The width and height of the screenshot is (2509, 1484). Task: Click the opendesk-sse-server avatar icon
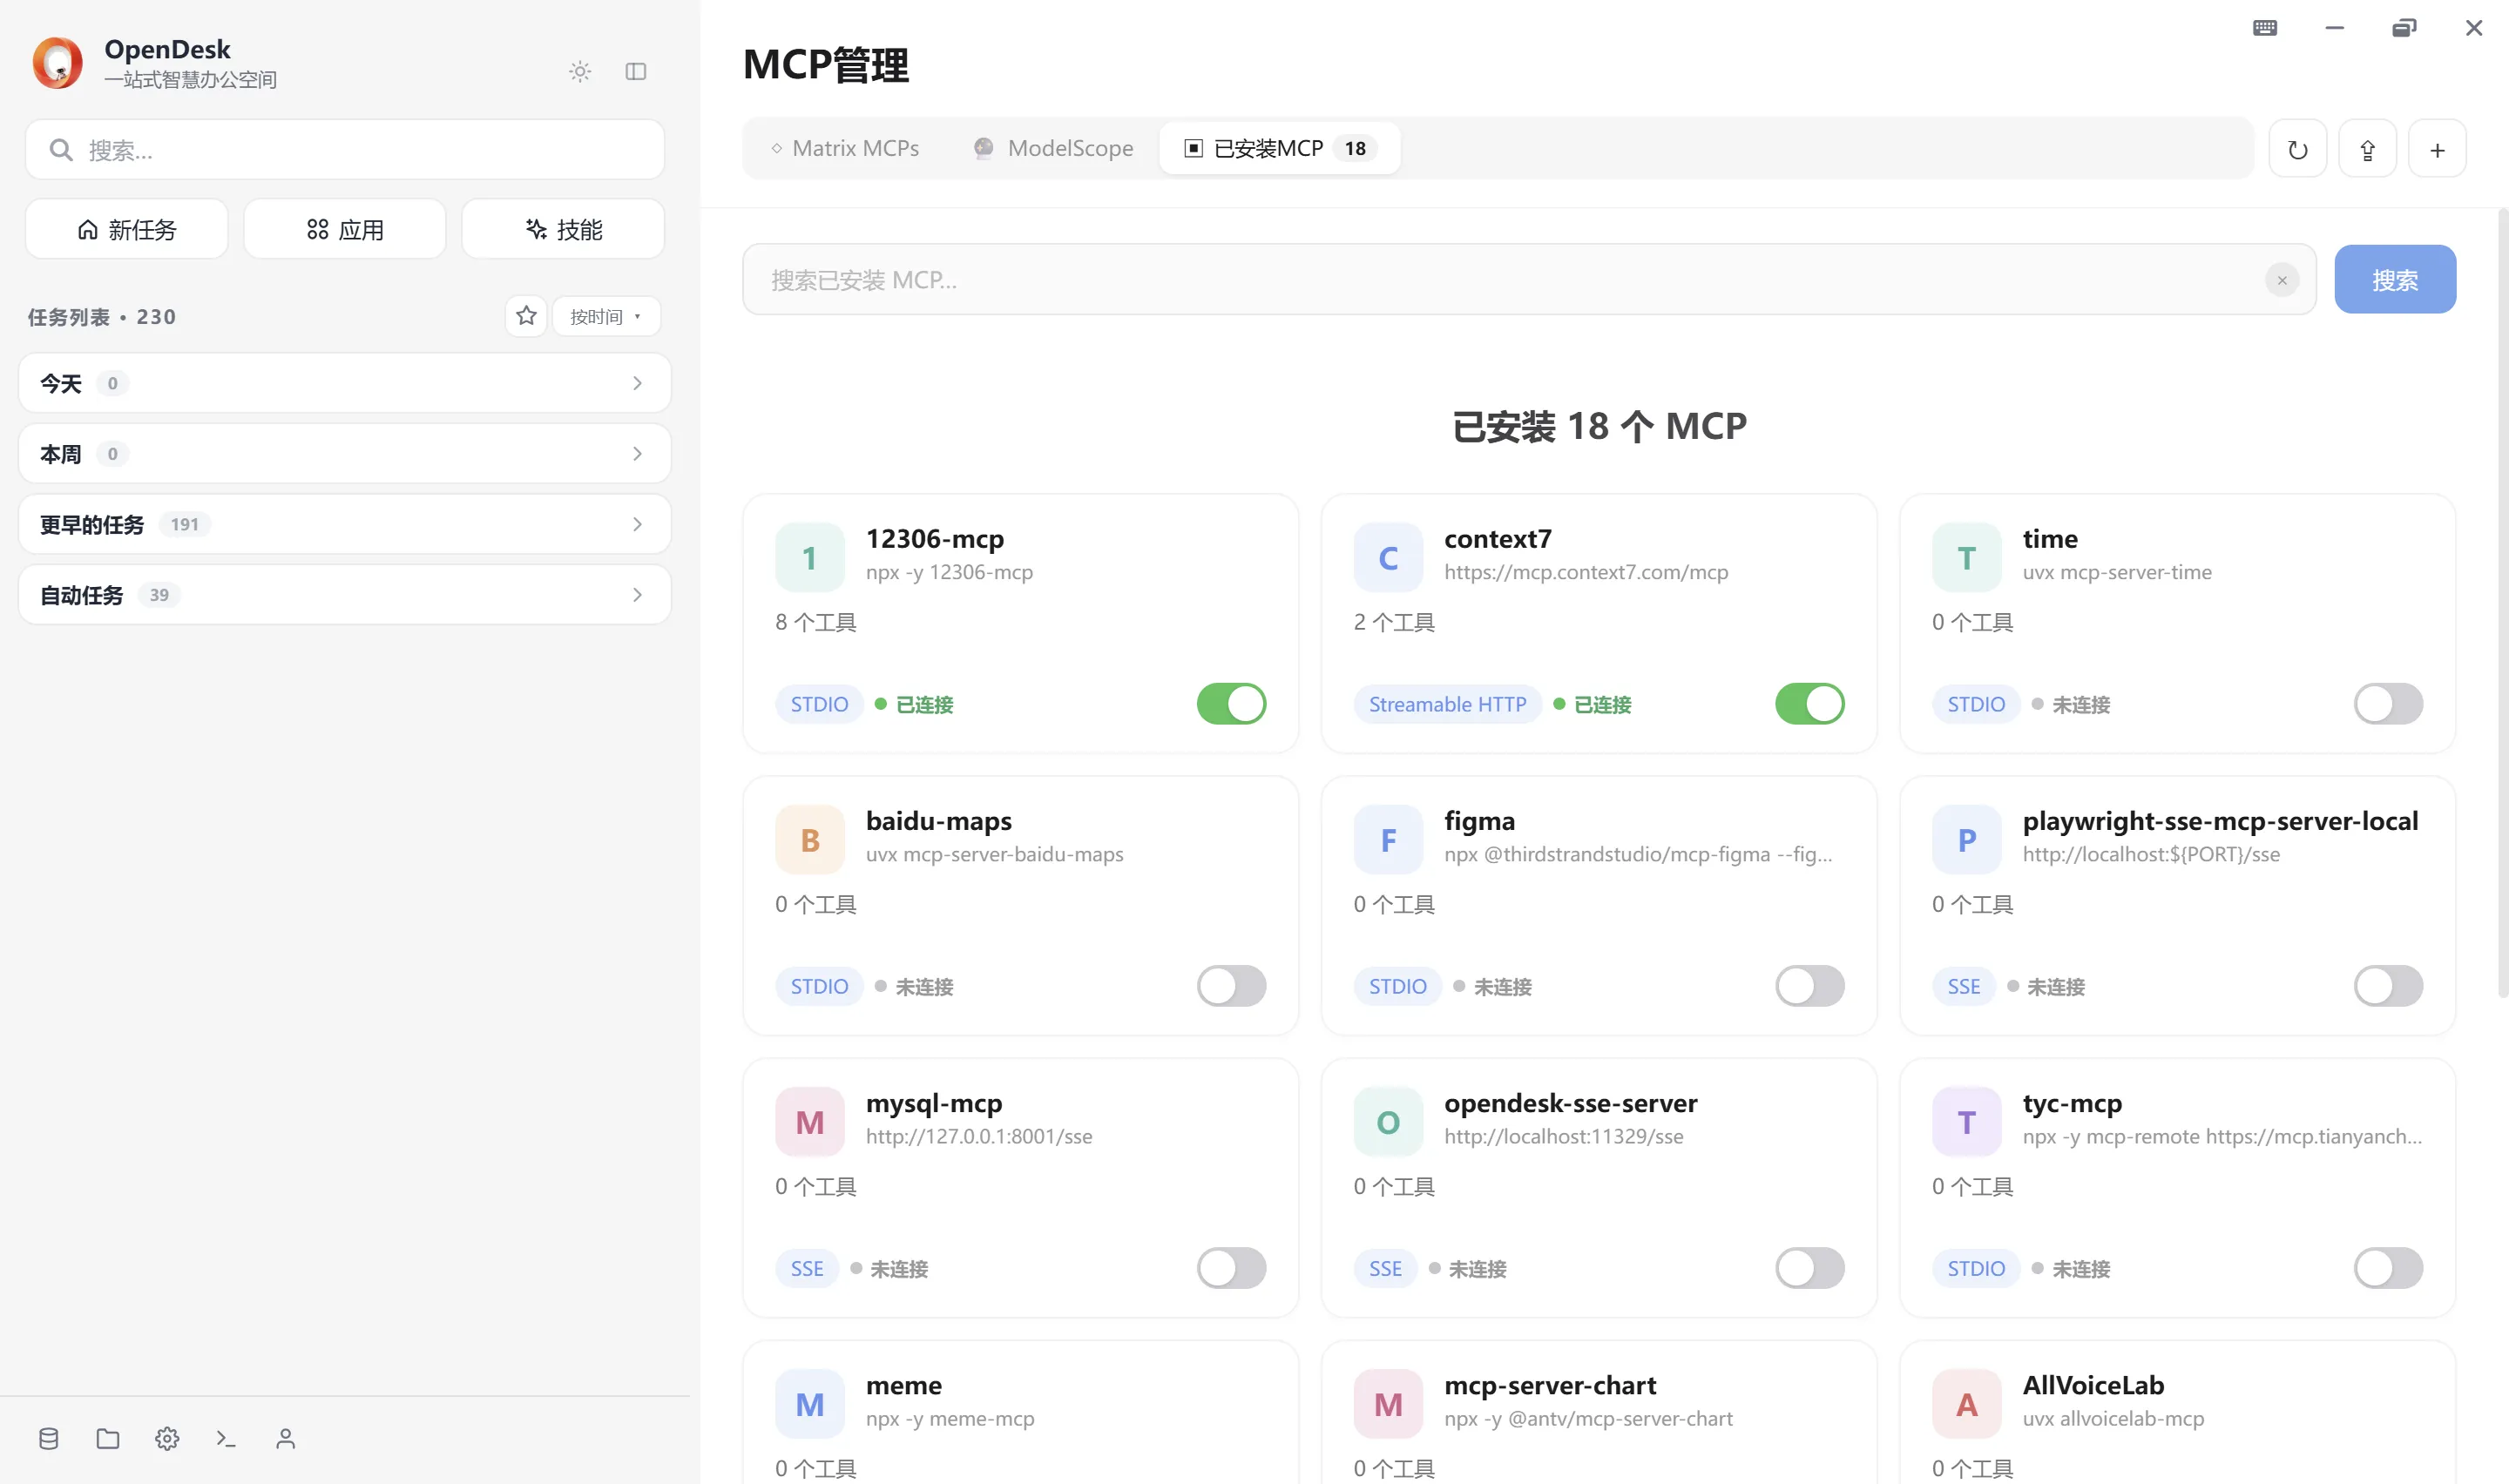coord(1388,1121)
